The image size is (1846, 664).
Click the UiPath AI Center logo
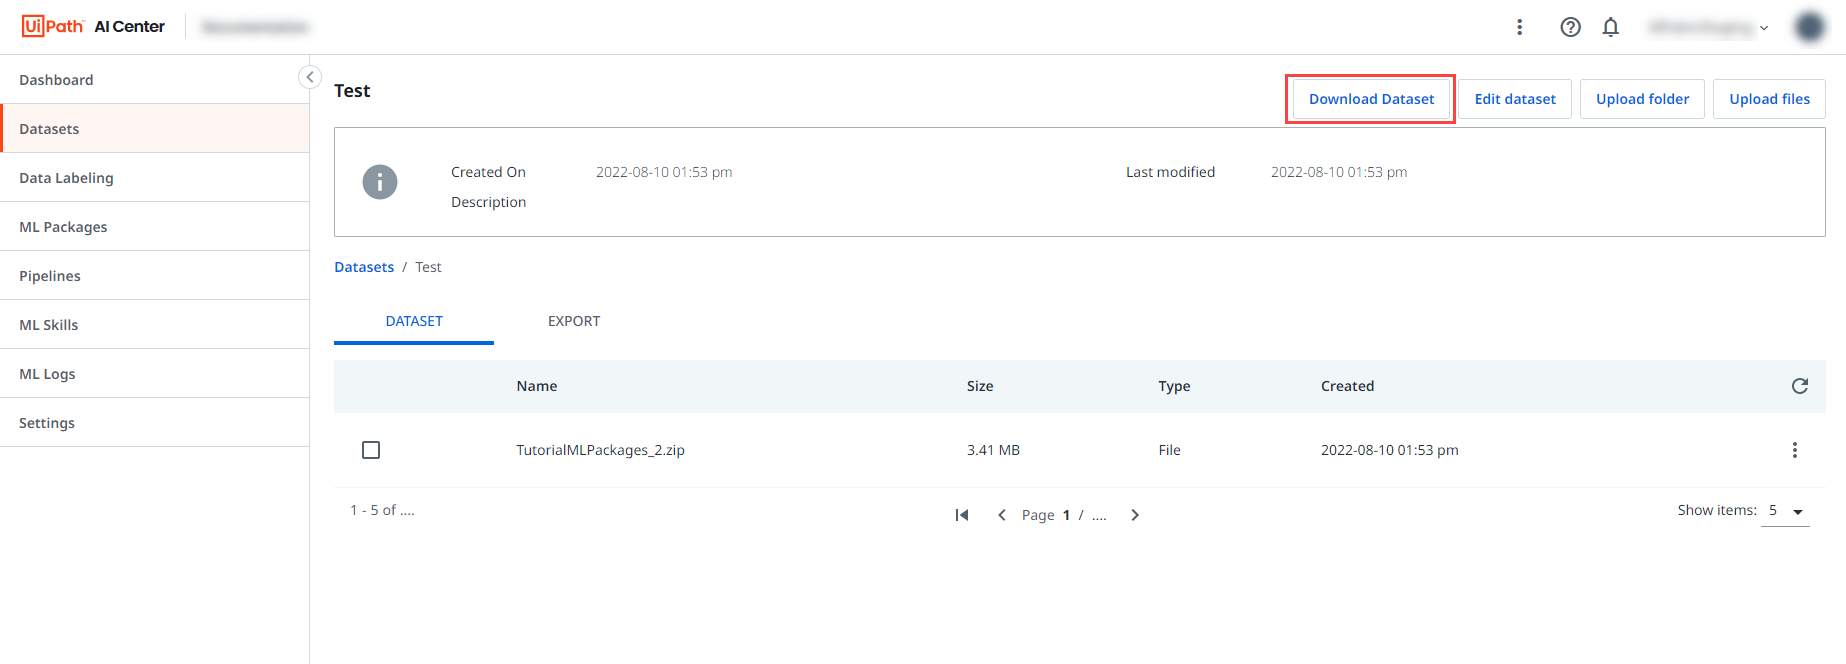click(x=93, y=26)
